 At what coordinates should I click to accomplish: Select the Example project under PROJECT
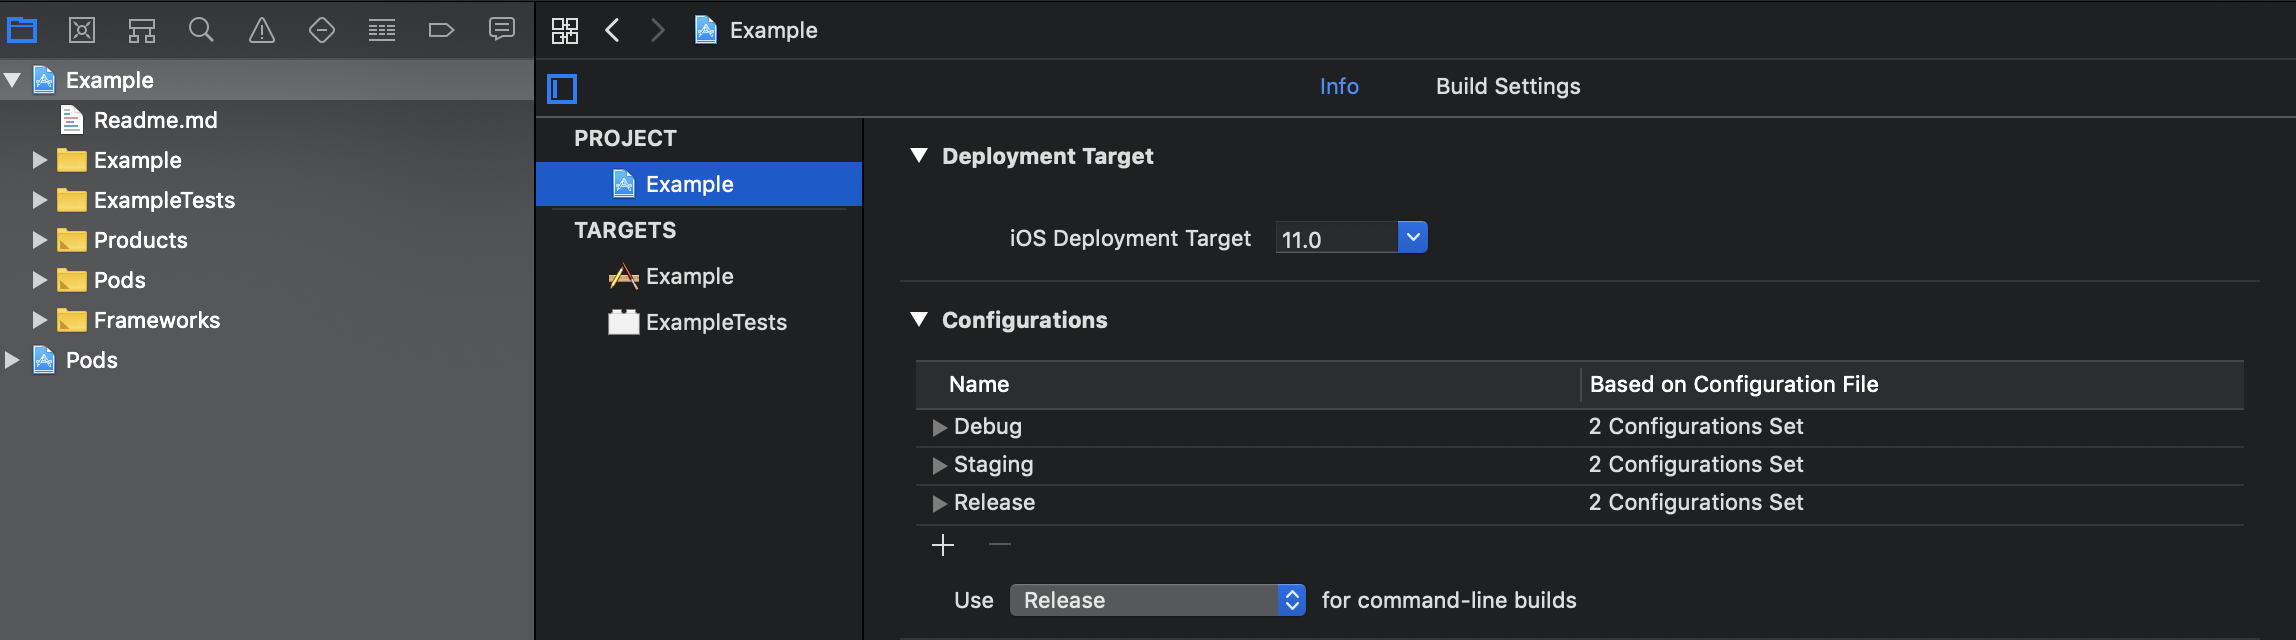pyautogui.click(x=699, y=184)
